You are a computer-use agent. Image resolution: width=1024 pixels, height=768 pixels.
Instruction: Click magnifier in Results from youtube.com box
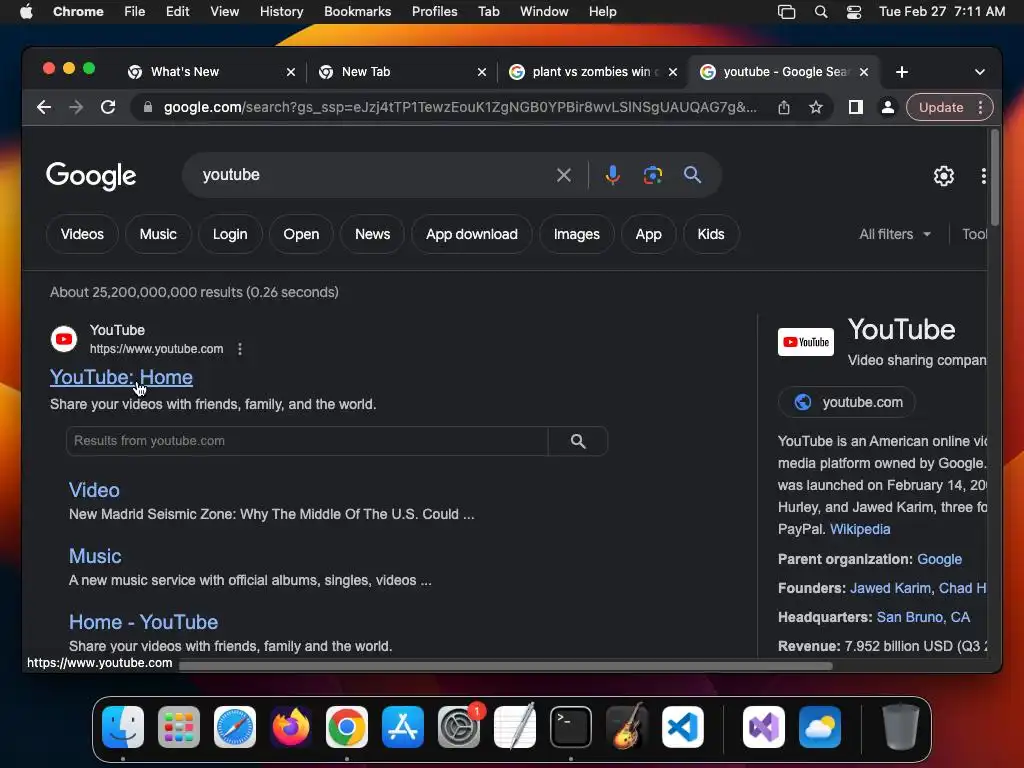pos(578,441)
